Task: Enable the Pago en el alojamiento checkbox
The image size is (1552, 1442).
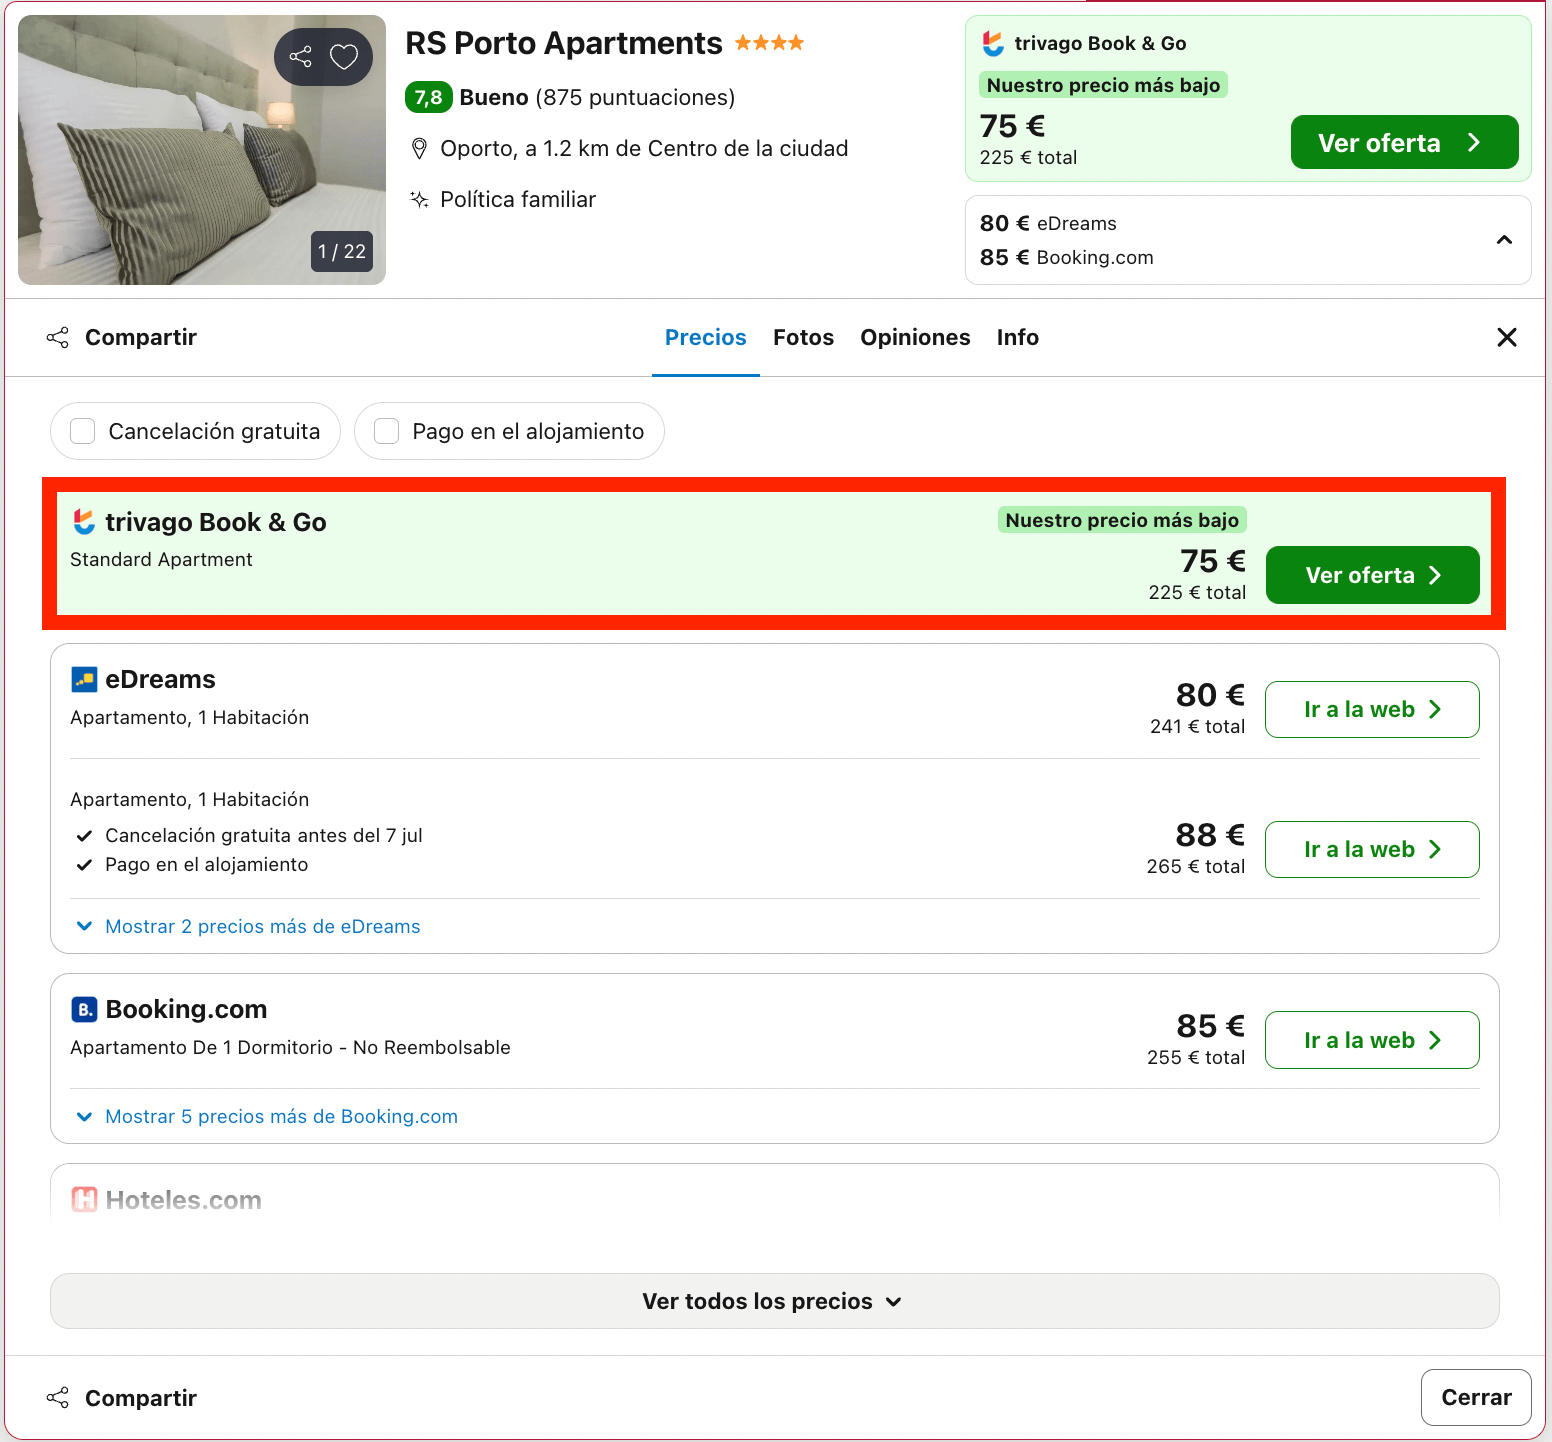Action: click(x=387, y=431)
